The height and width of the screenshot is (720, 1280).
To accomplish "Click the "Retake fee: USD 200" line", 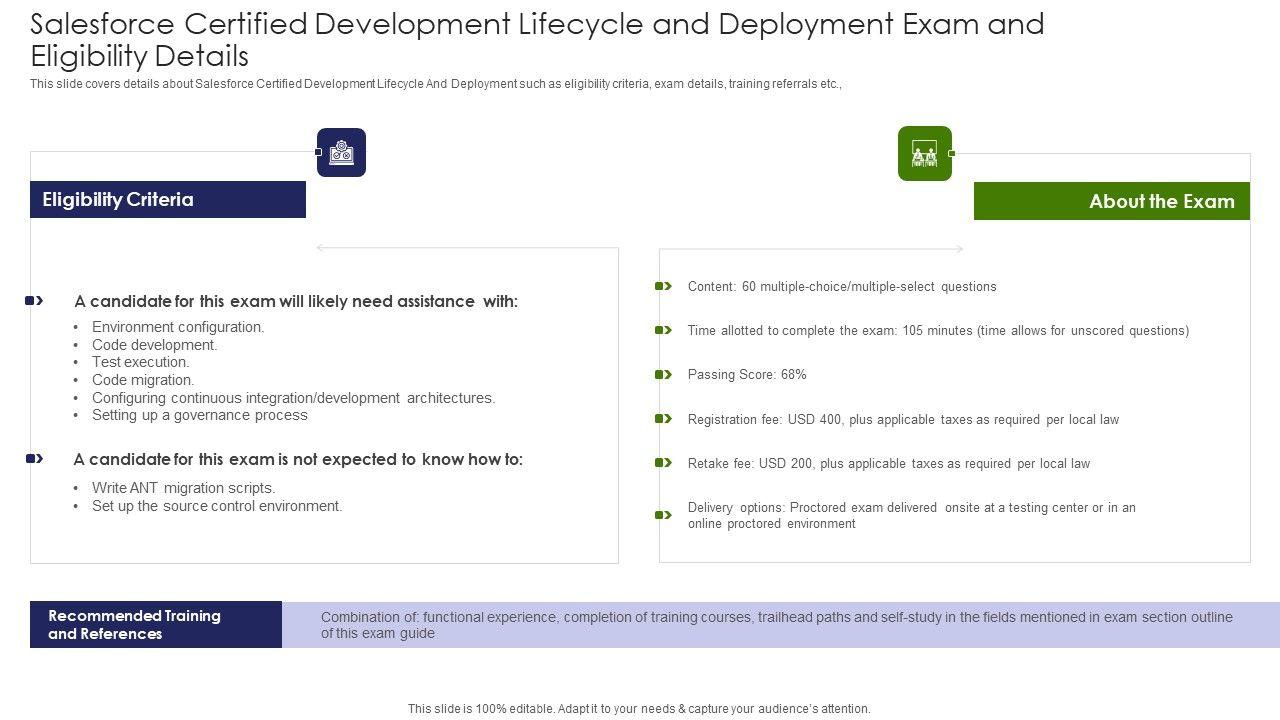I will [889, 464].
